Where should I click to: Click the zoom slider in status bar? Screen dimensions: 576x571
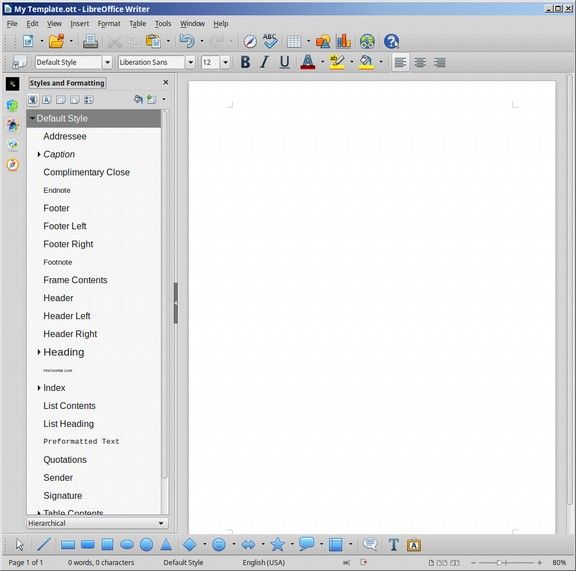[x=507, y=563]
